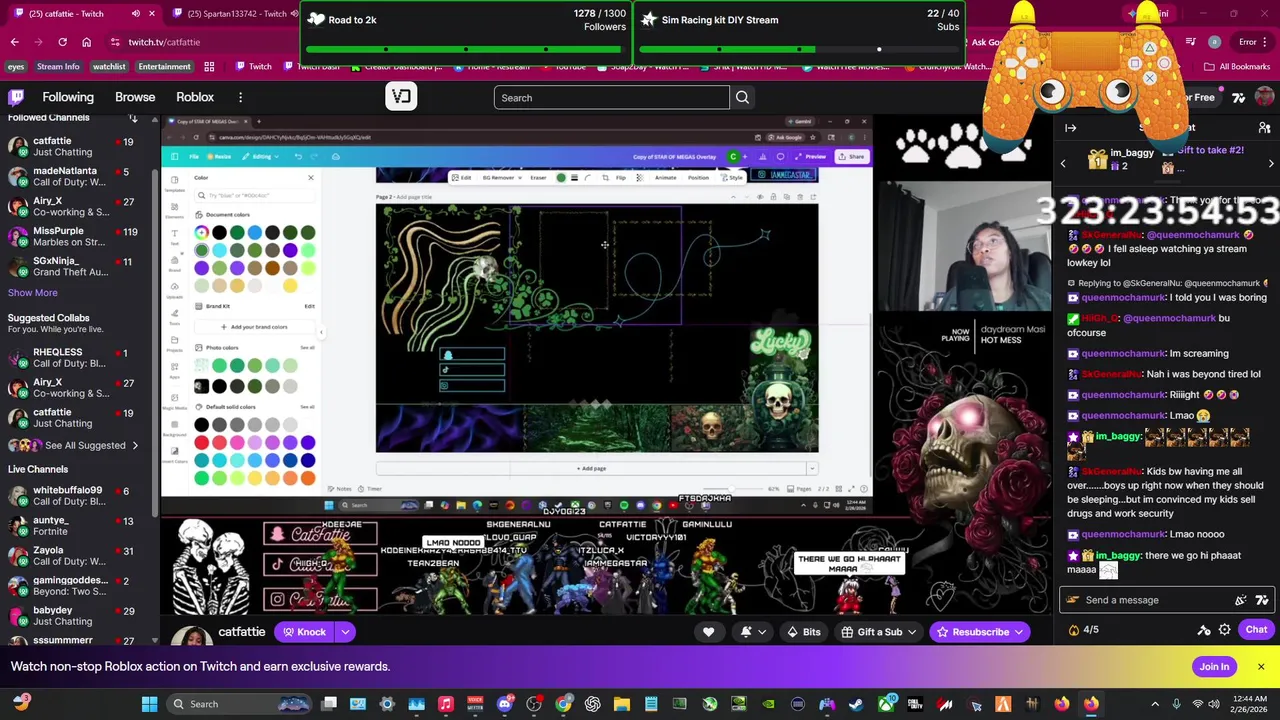Viewport: 1280px width, 720px height.
Task: Click the Knock button
Action: coord(304,632)
